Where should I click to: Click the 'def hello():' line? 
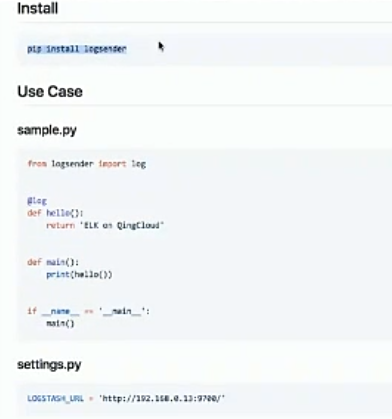(x=55, y=213)
